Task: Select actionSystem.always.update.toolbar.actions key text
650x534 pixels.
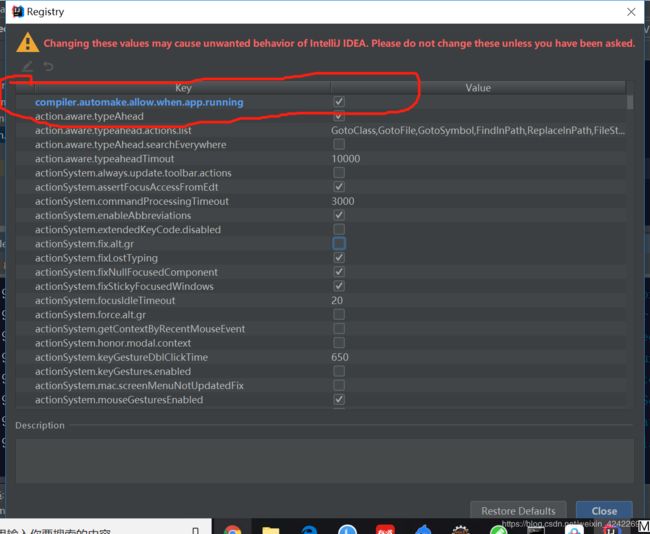Action: point(133,173)
